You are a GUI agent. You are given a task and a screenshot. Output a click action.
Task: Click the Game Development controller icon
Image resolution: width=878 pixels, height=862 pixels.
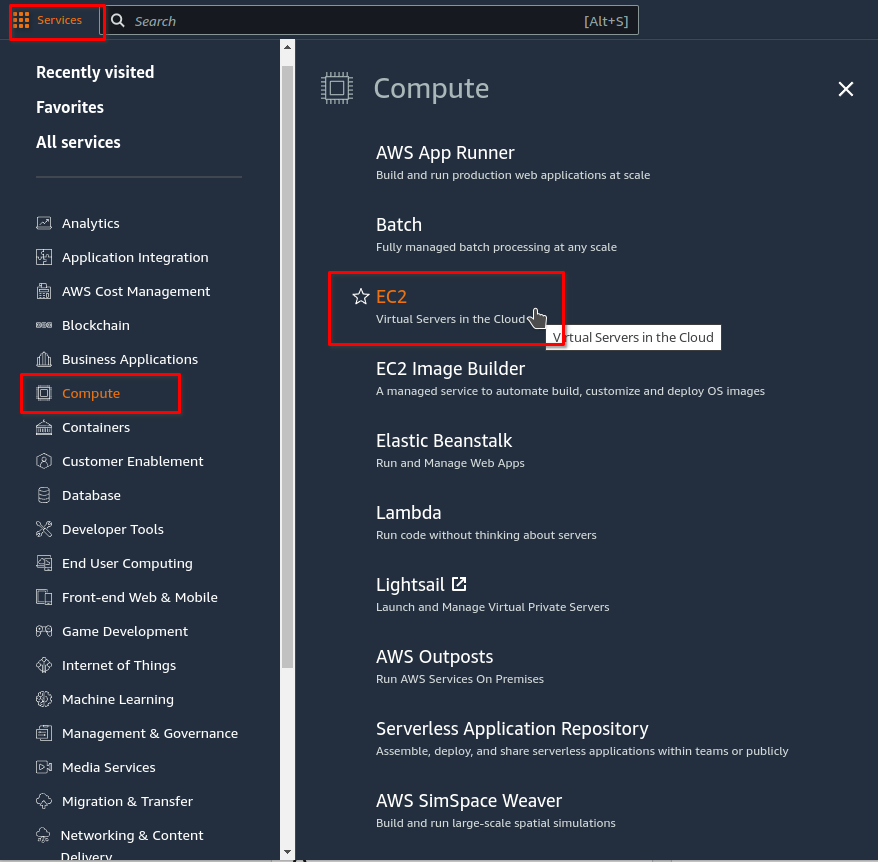pos(44,631)
